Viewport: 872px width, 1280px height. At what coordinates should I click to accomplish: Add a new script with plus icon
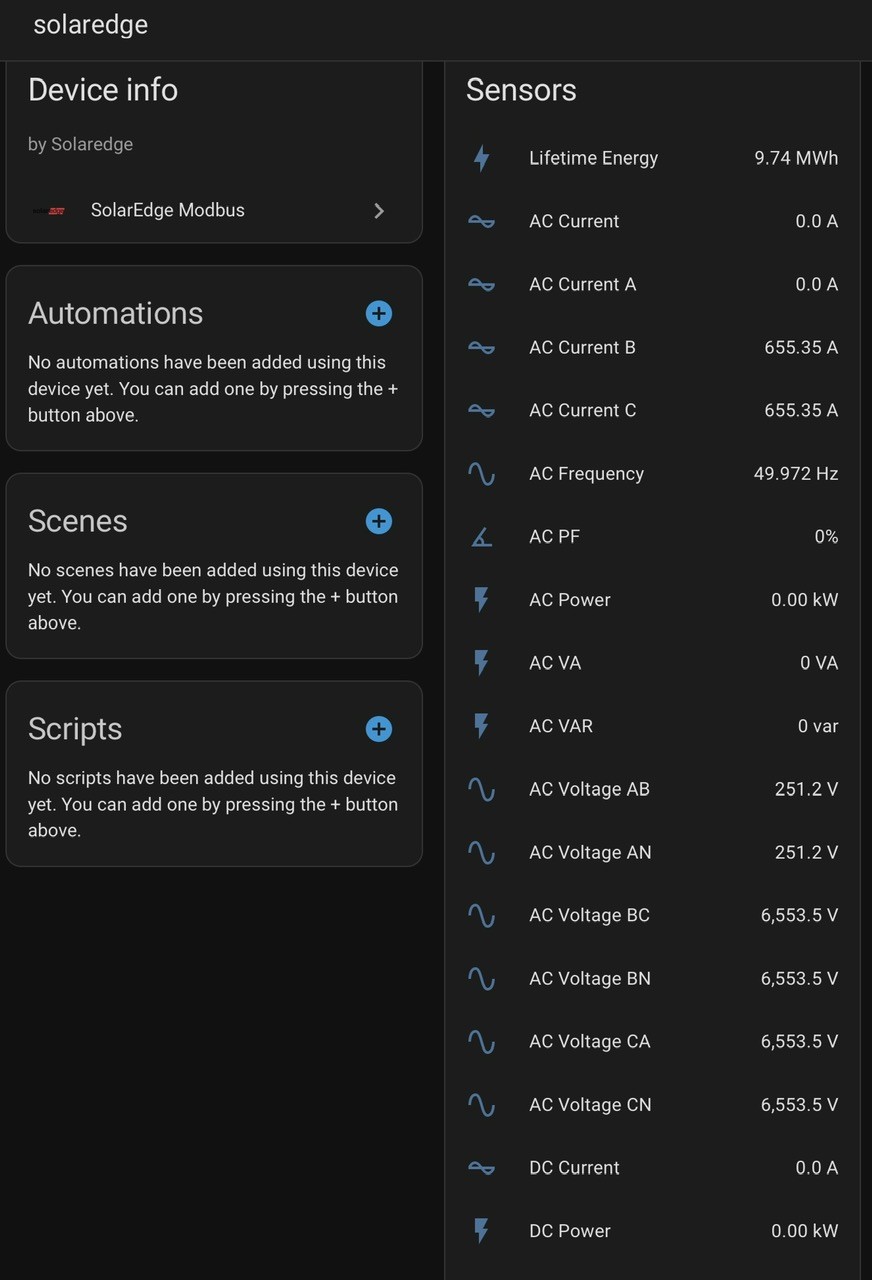click(378, 729)
